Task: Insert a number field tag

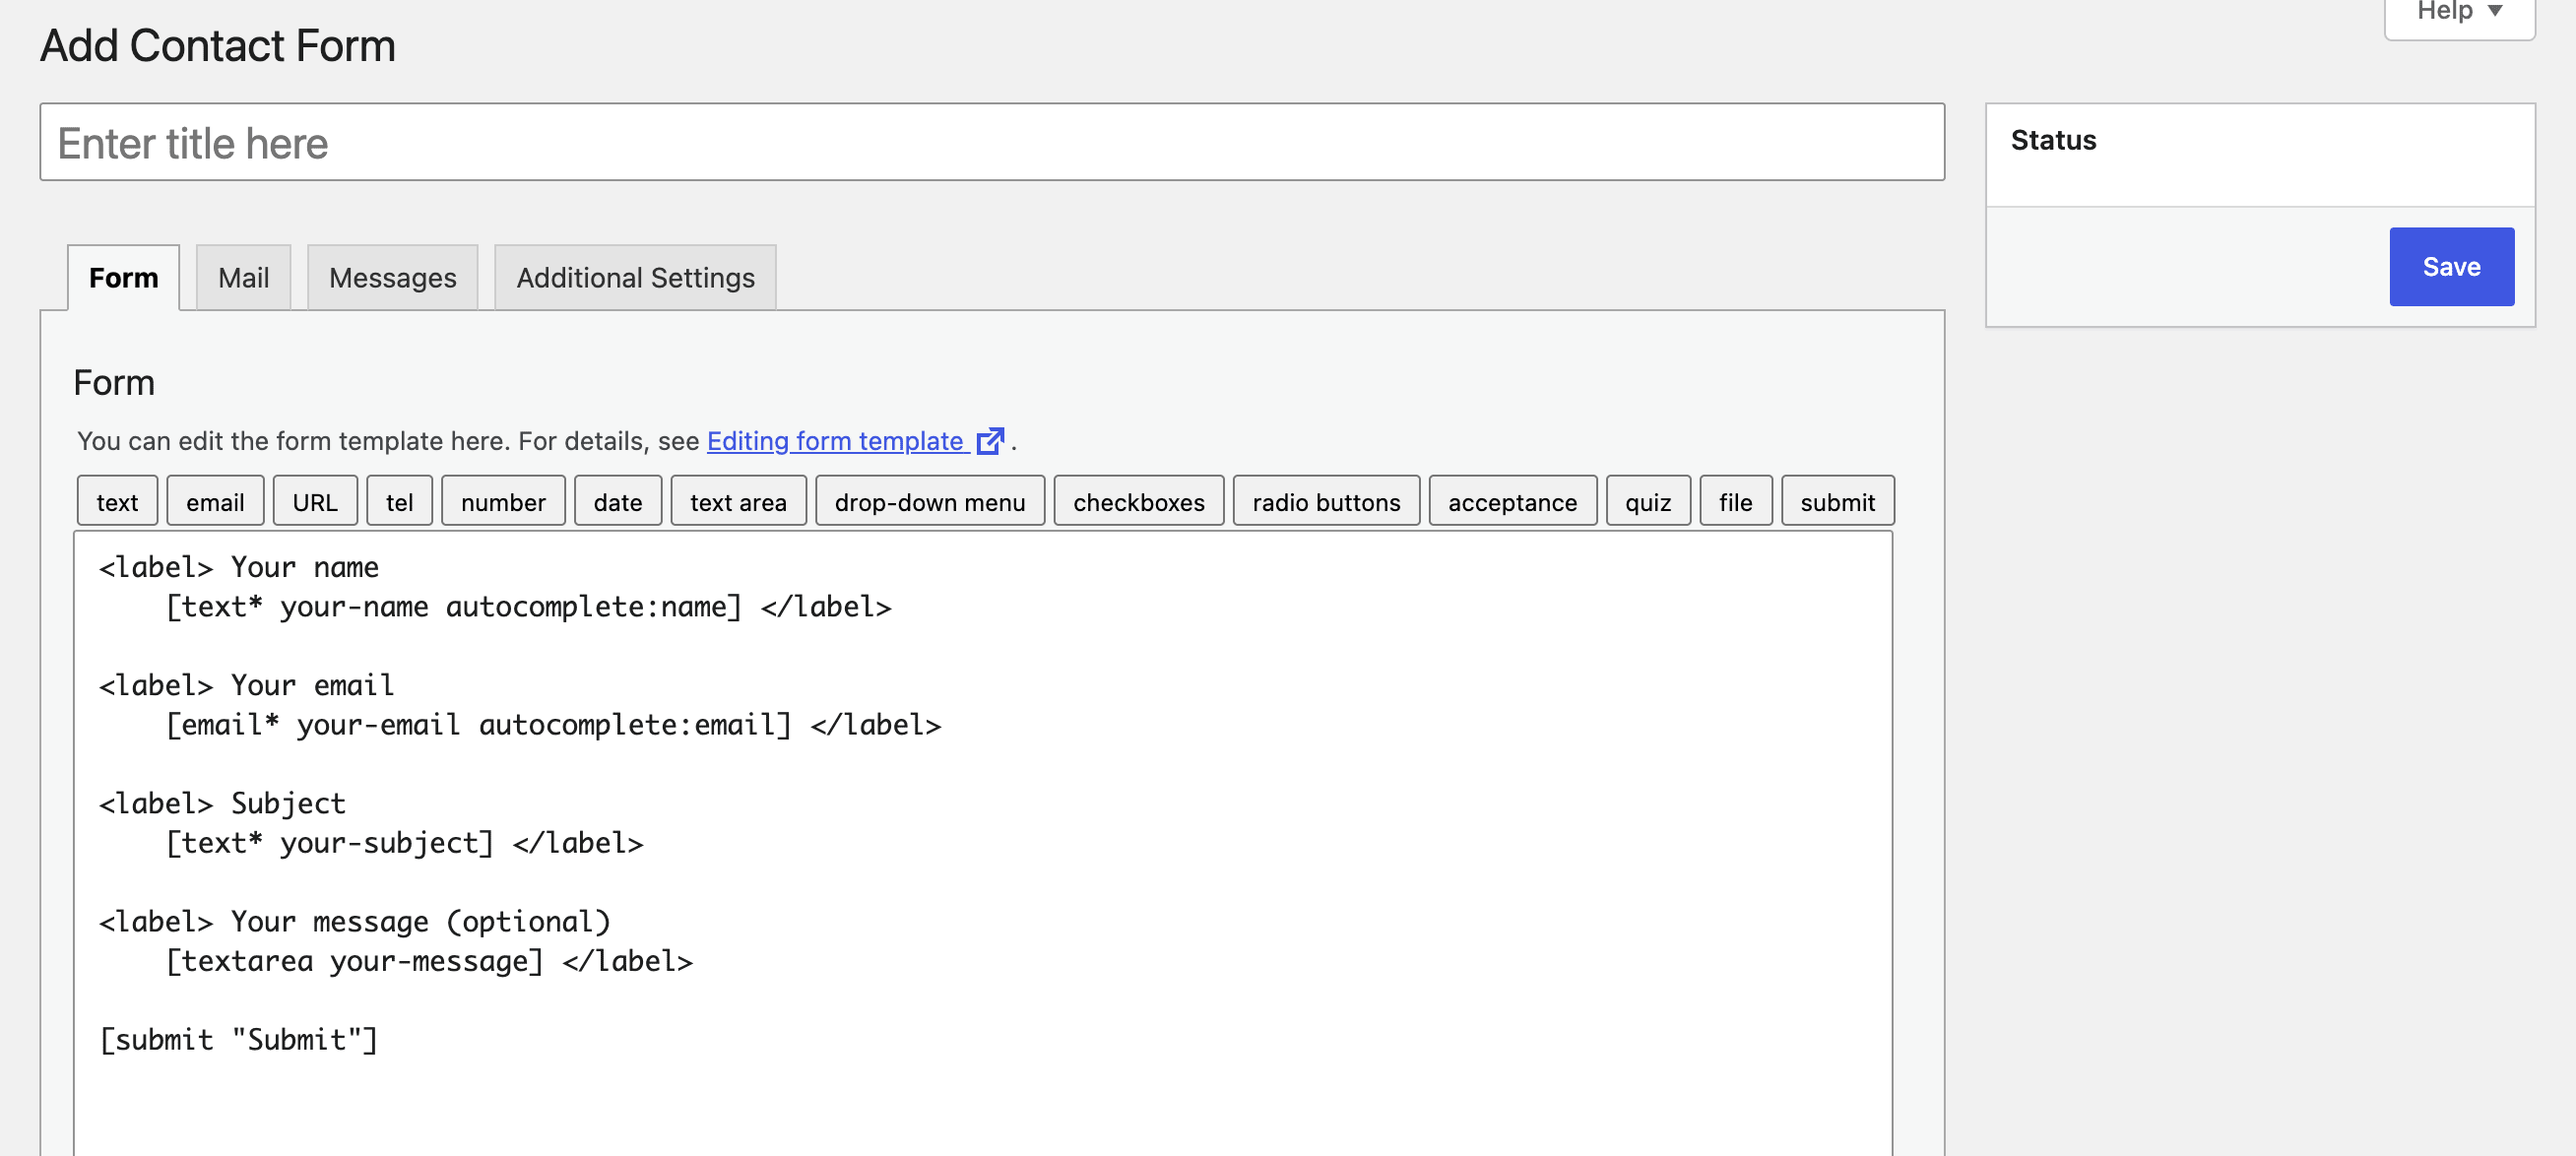Action: point(503,501)
